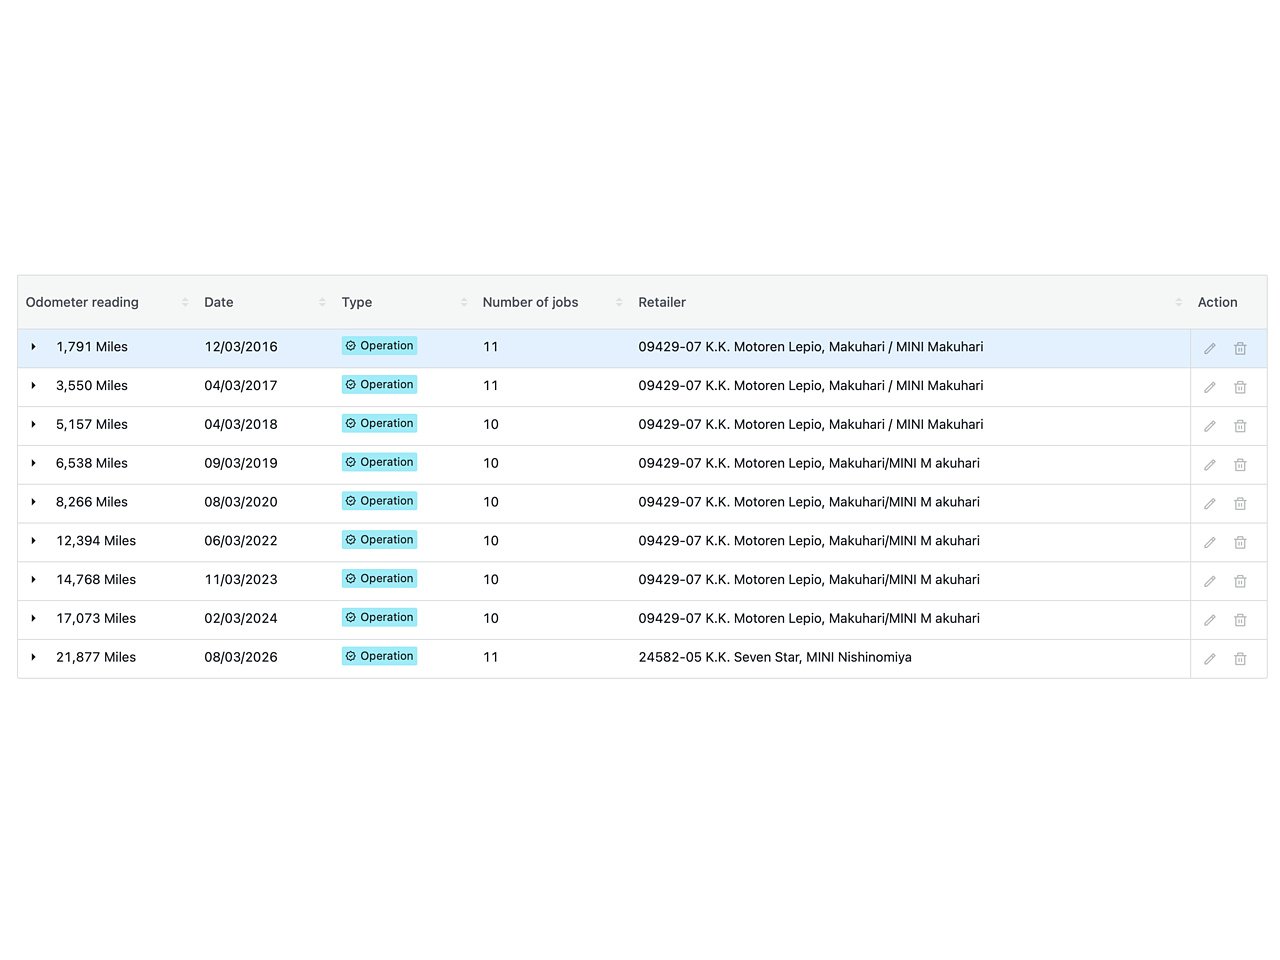Click the Retailer column header label
Screen dimensions: 1280x960
pyautogui.click(x=662, y=302)
